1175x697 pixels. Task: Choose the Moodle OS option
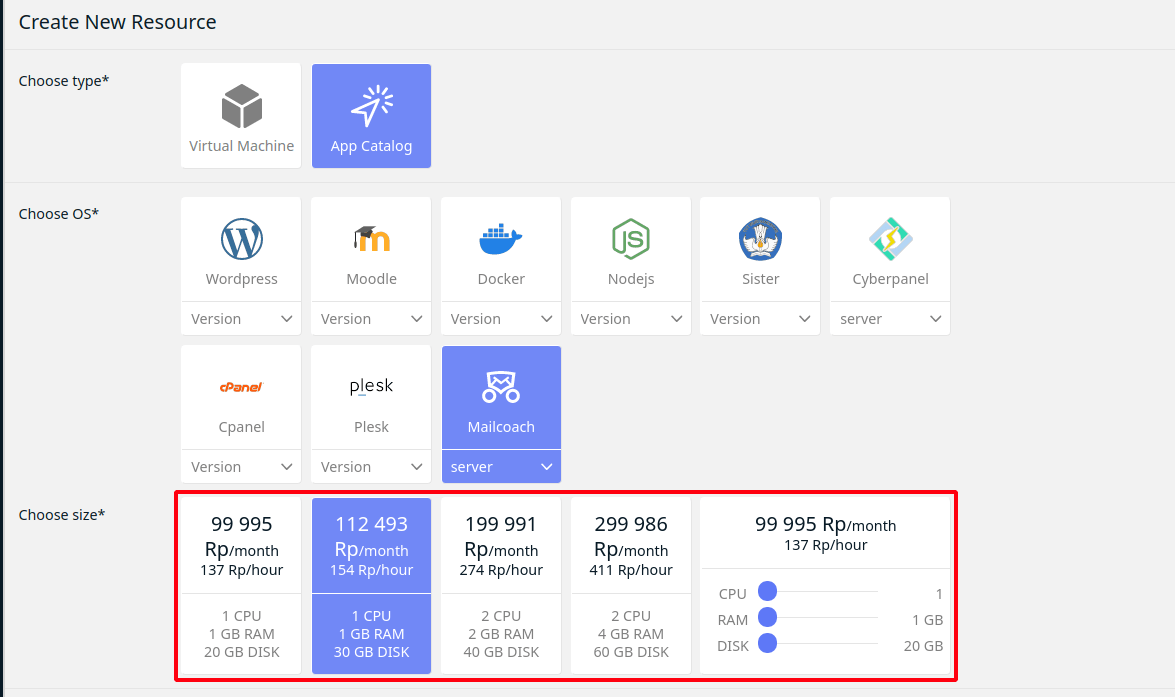pyautogui.click(x=371, y=248)
